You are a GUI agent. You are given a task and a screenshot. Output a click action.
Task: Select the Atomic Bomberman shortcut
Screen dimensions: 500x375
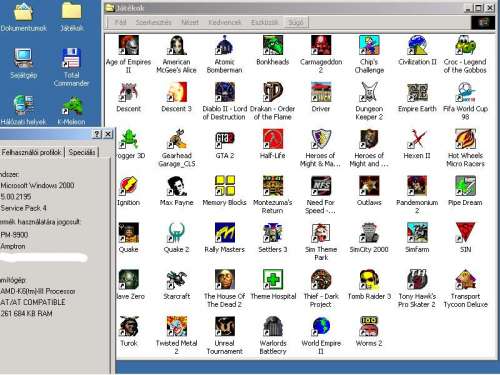225,45
